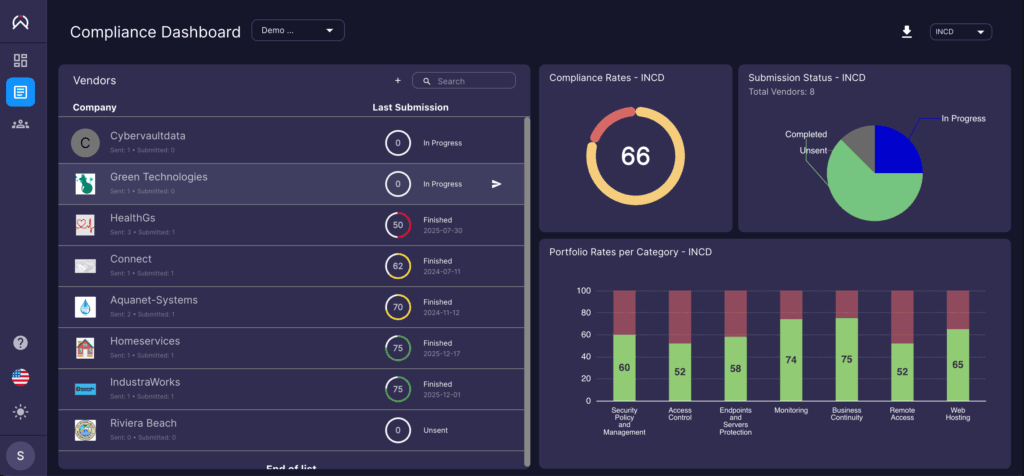
Task: Click the IndustraWorks logo
Action: pyautogui.click(x=86, y=389)
